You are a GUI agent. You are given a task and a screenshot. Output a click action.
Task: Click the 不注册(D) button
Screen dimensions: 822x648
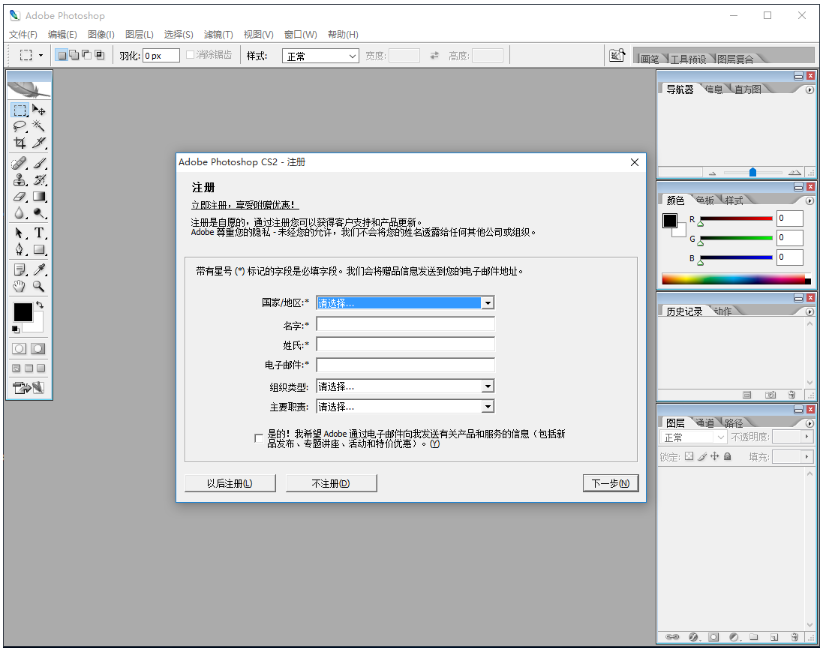pyautogui.click(x=331, y=484)
